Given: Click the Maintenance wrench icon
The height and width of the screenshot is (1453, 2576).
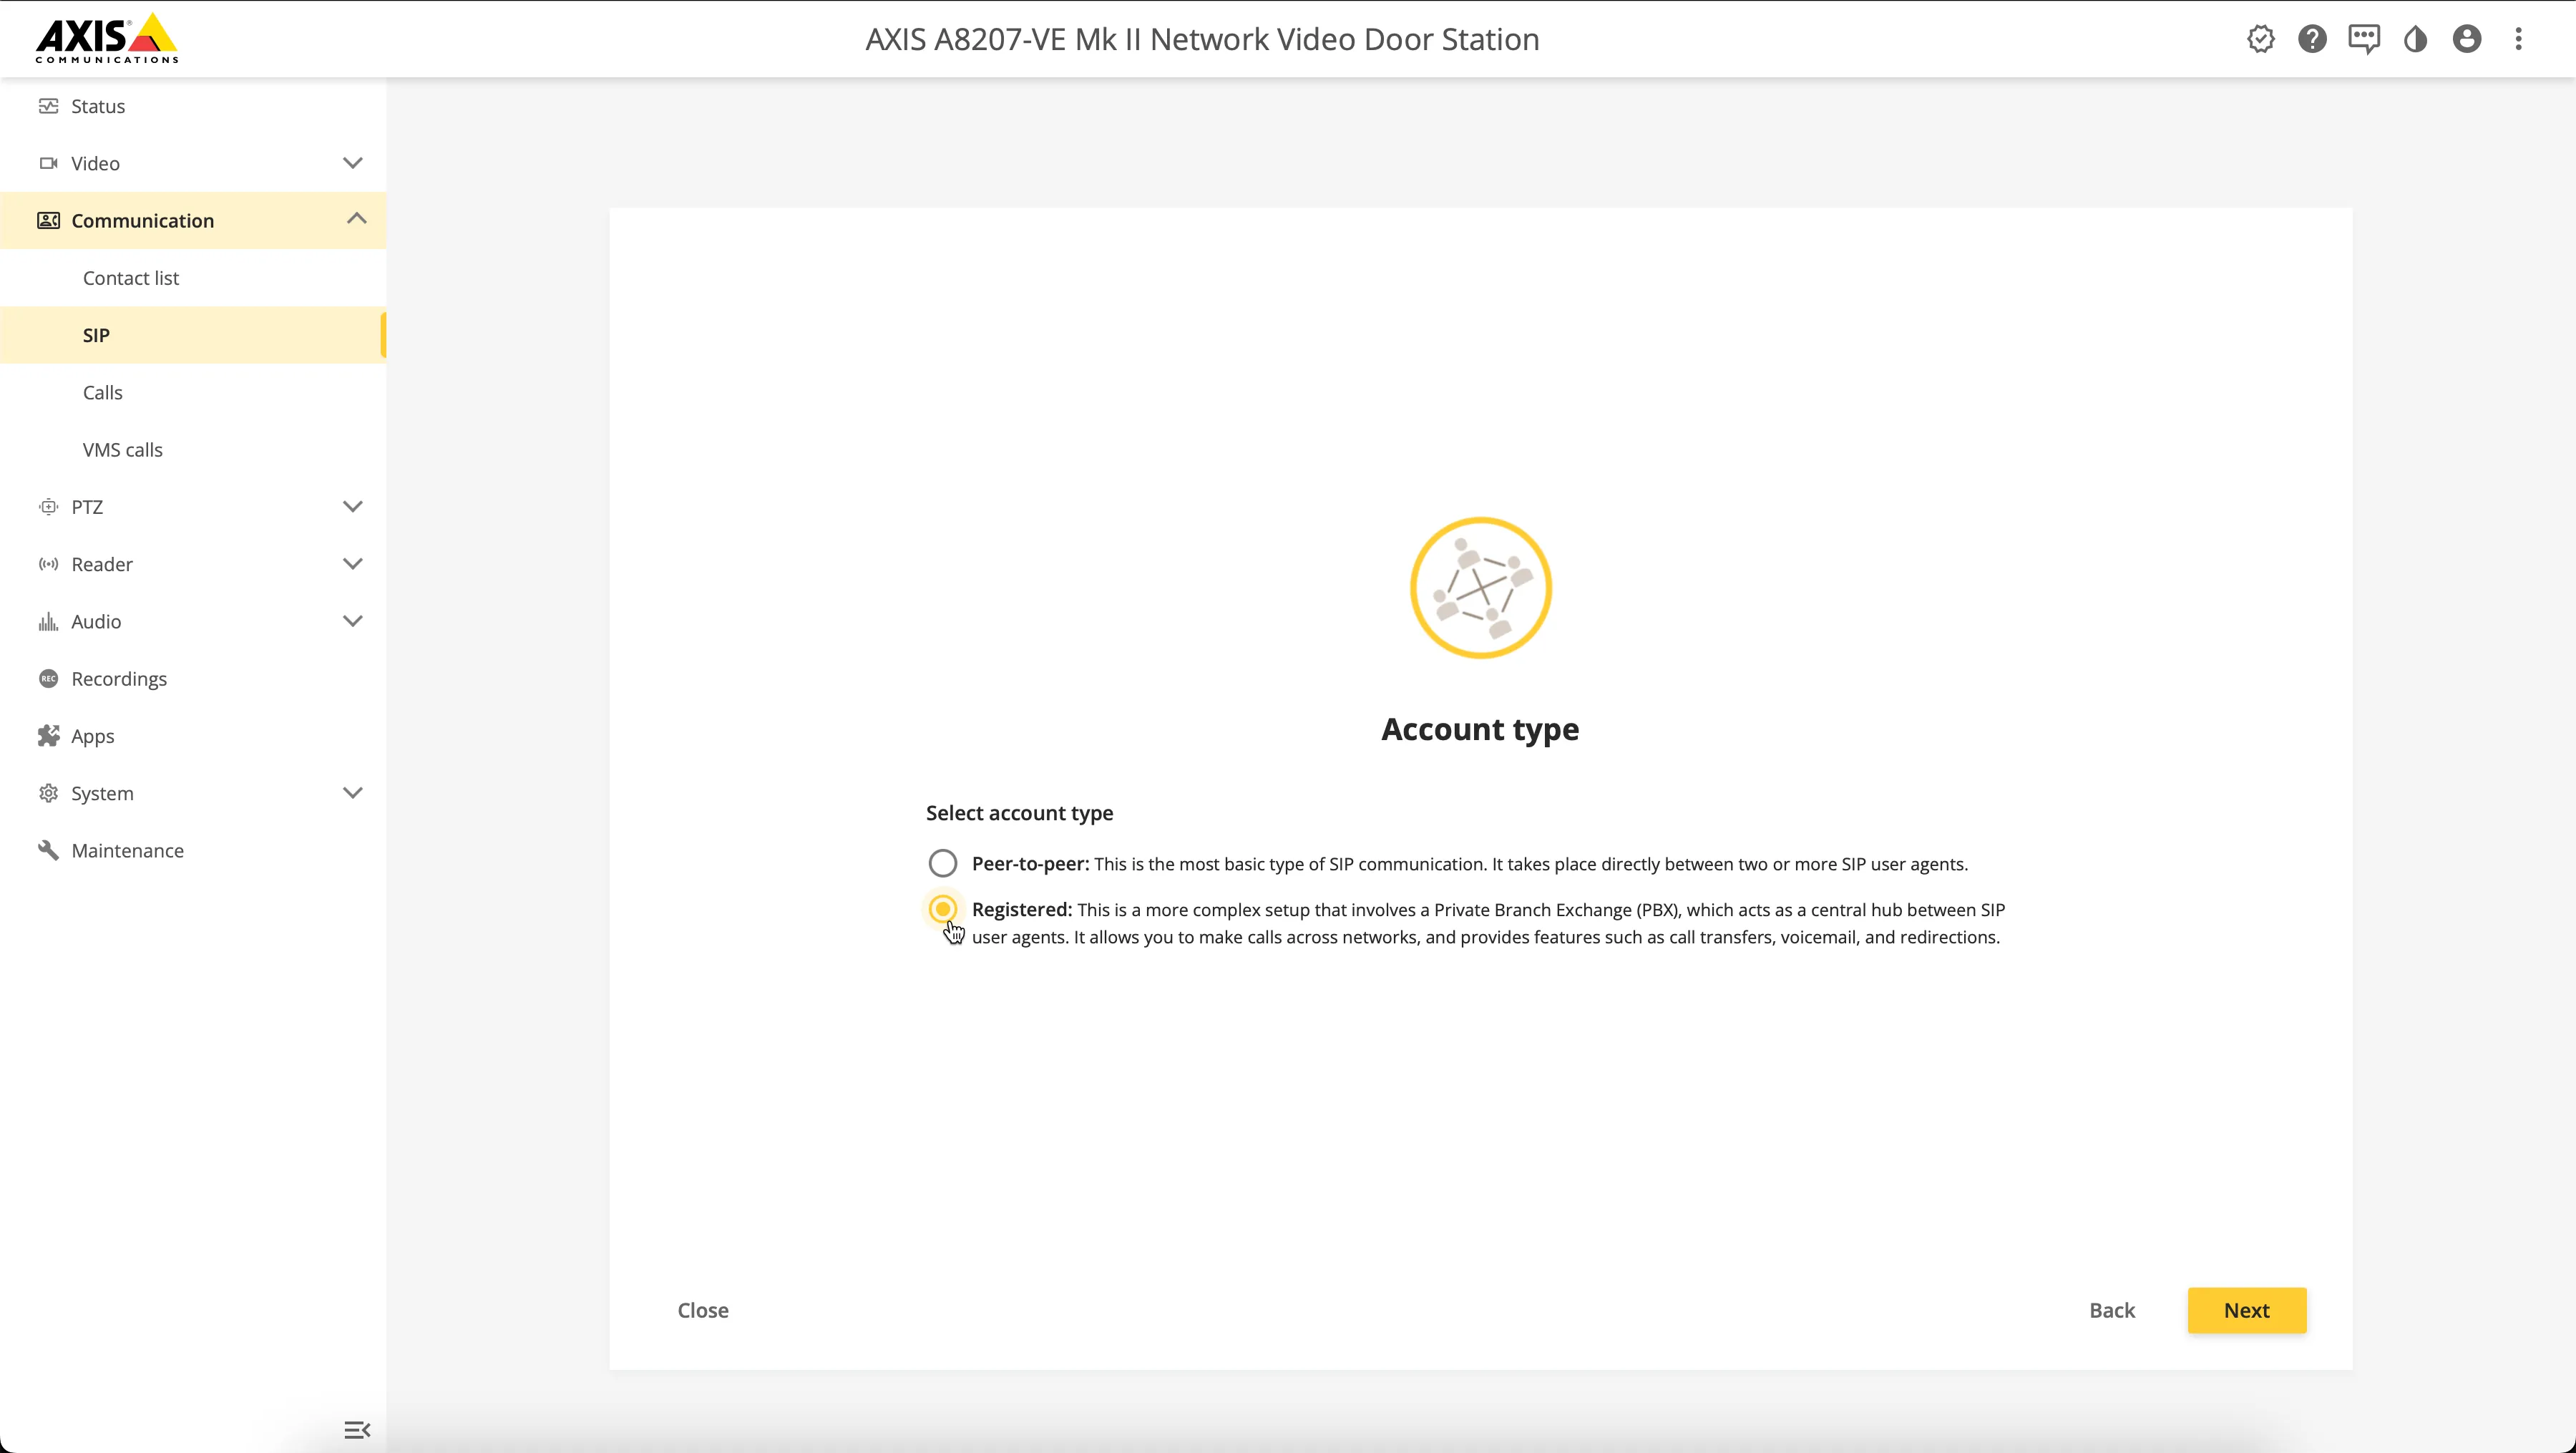Looking at the screenshot, I should pos(48,850).
